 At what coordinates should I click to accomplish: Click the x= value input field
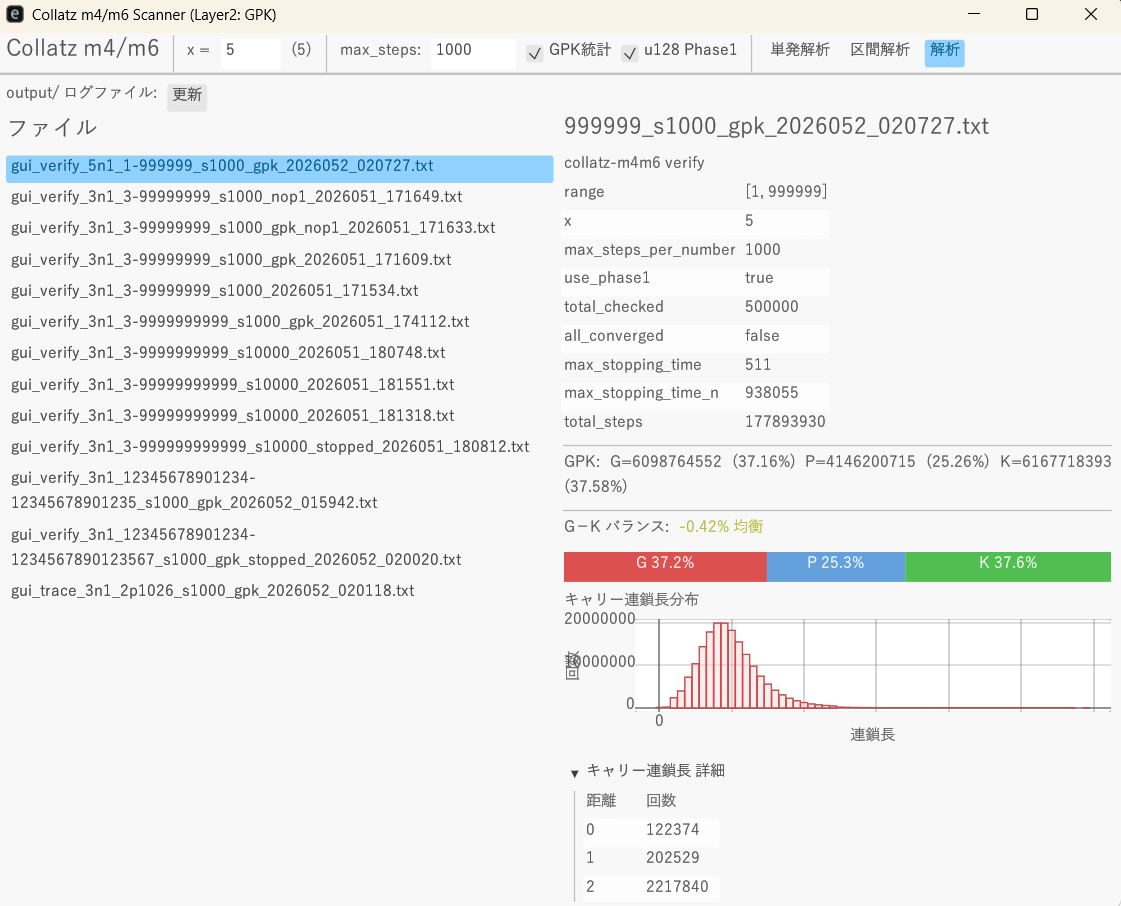tap(251, 52)
